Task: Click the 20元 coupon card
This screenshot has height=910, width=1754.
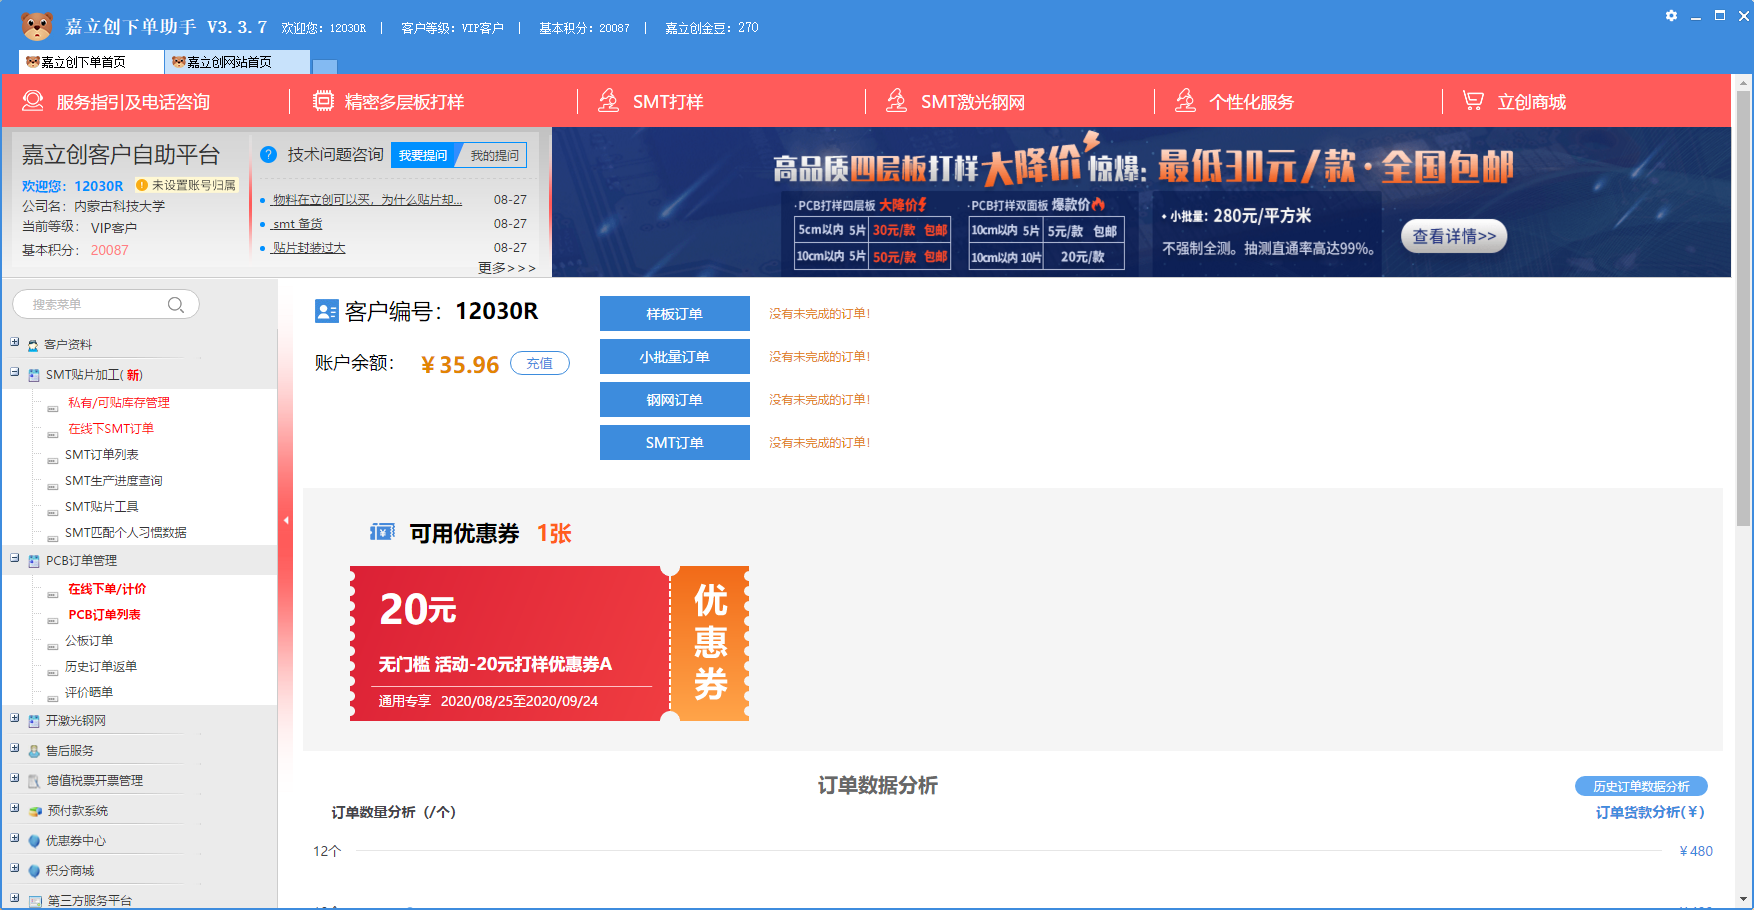Action: click(x=549, y=643)
